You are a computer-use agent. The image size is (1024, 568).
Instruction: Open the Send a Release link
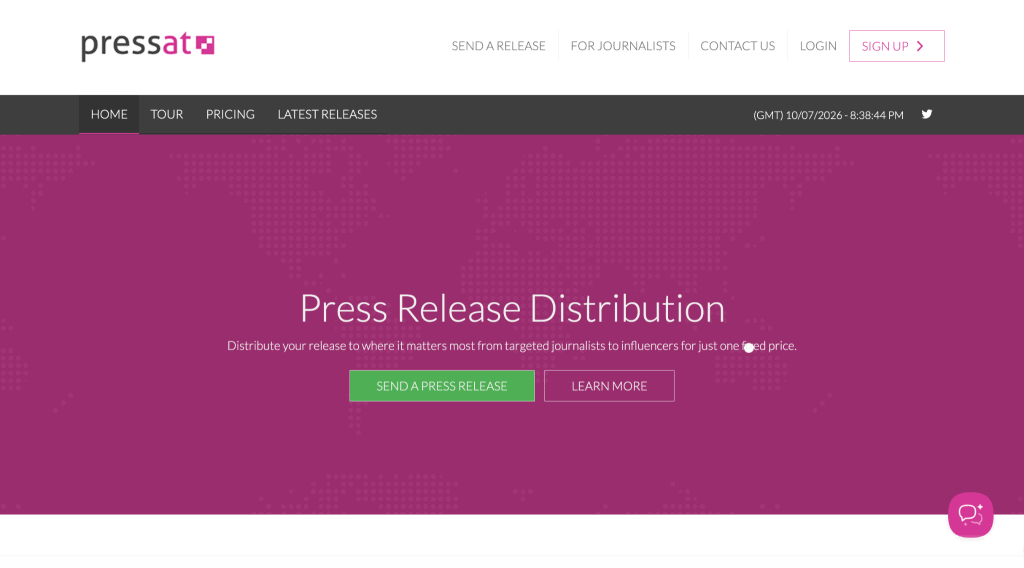point(498,46)
